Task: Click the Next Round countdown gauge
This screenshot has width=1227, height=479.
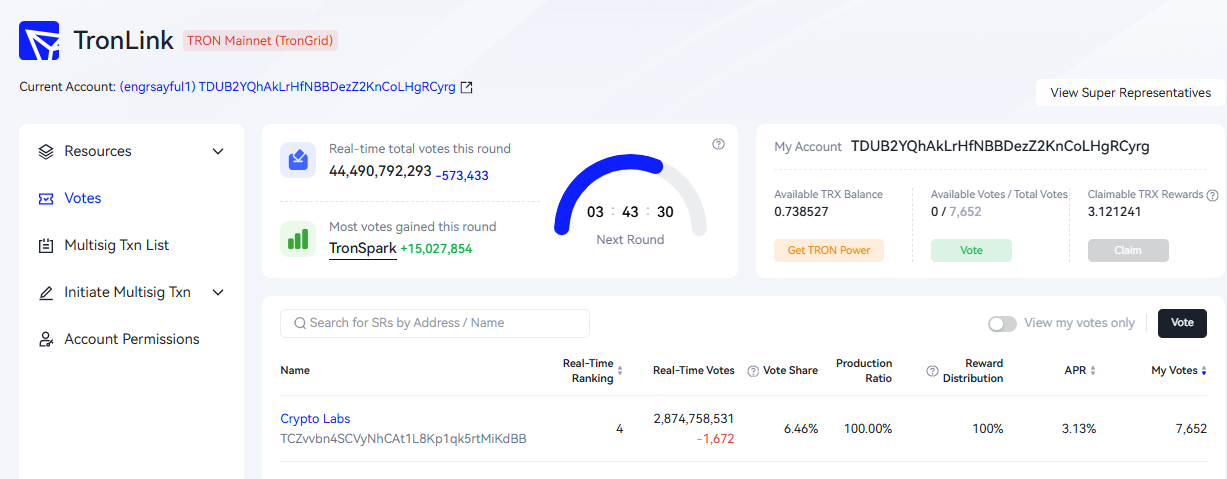Action: pyautogui.click(x=630, y=198)
